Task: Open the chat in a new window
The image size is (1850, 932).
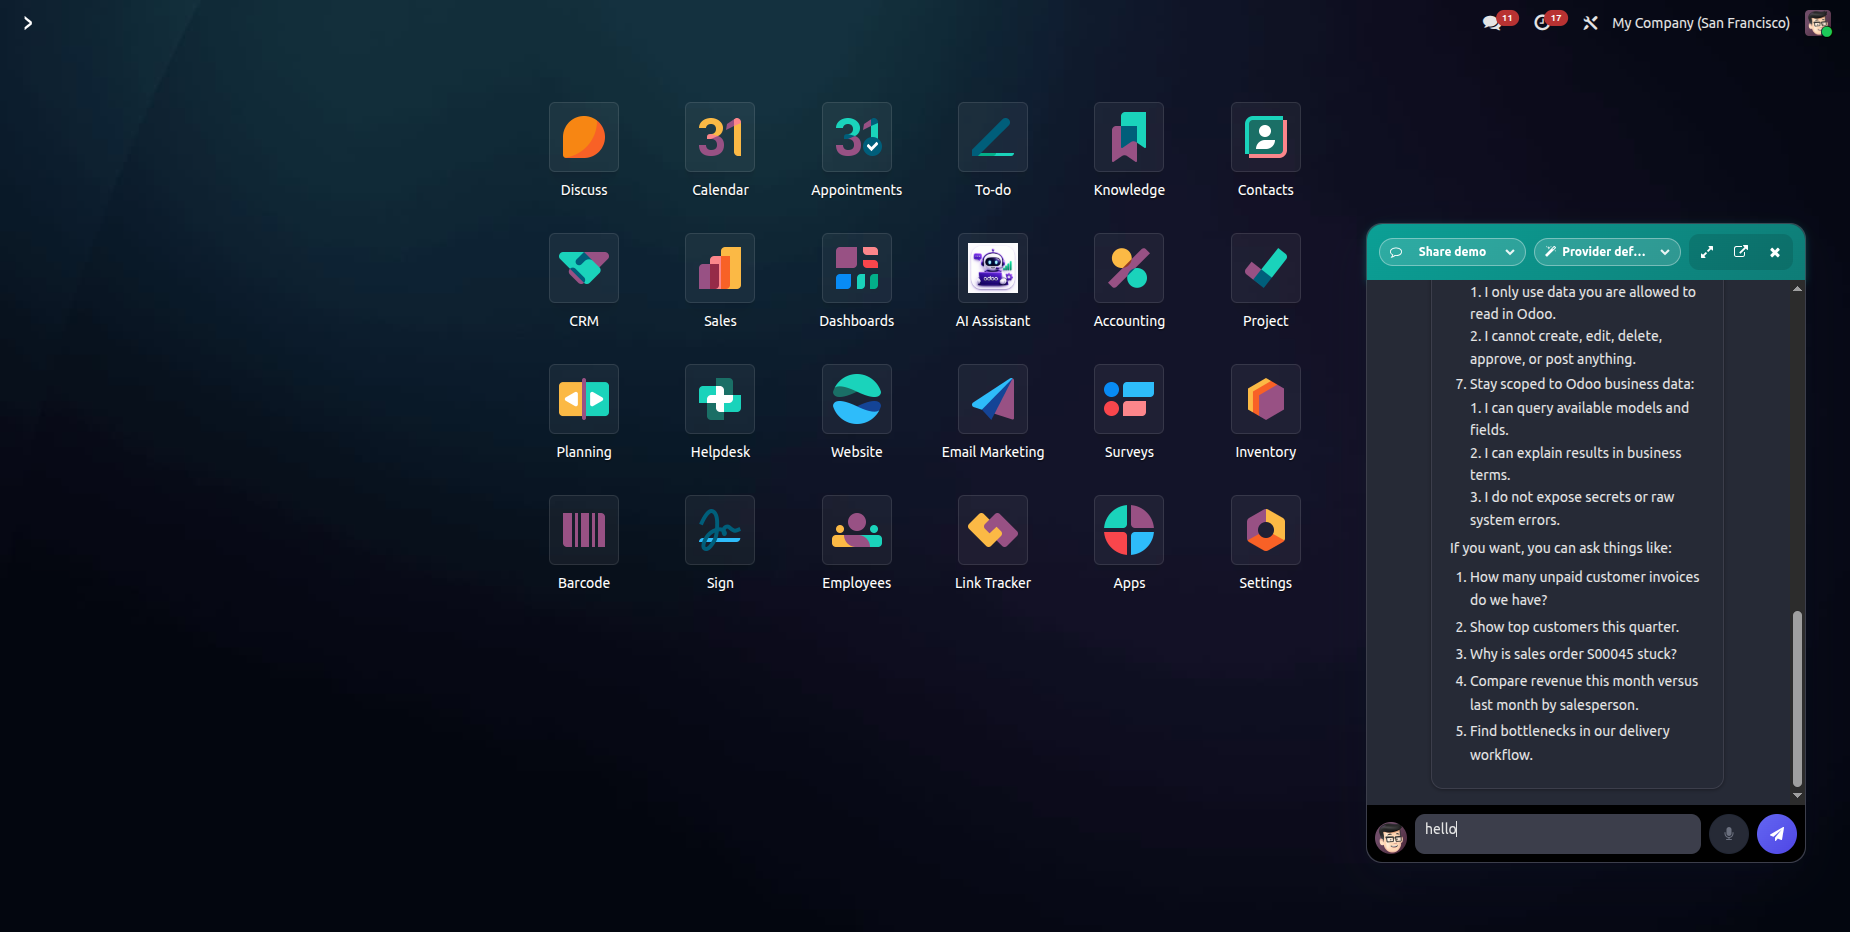Action: coord(1741,252)
